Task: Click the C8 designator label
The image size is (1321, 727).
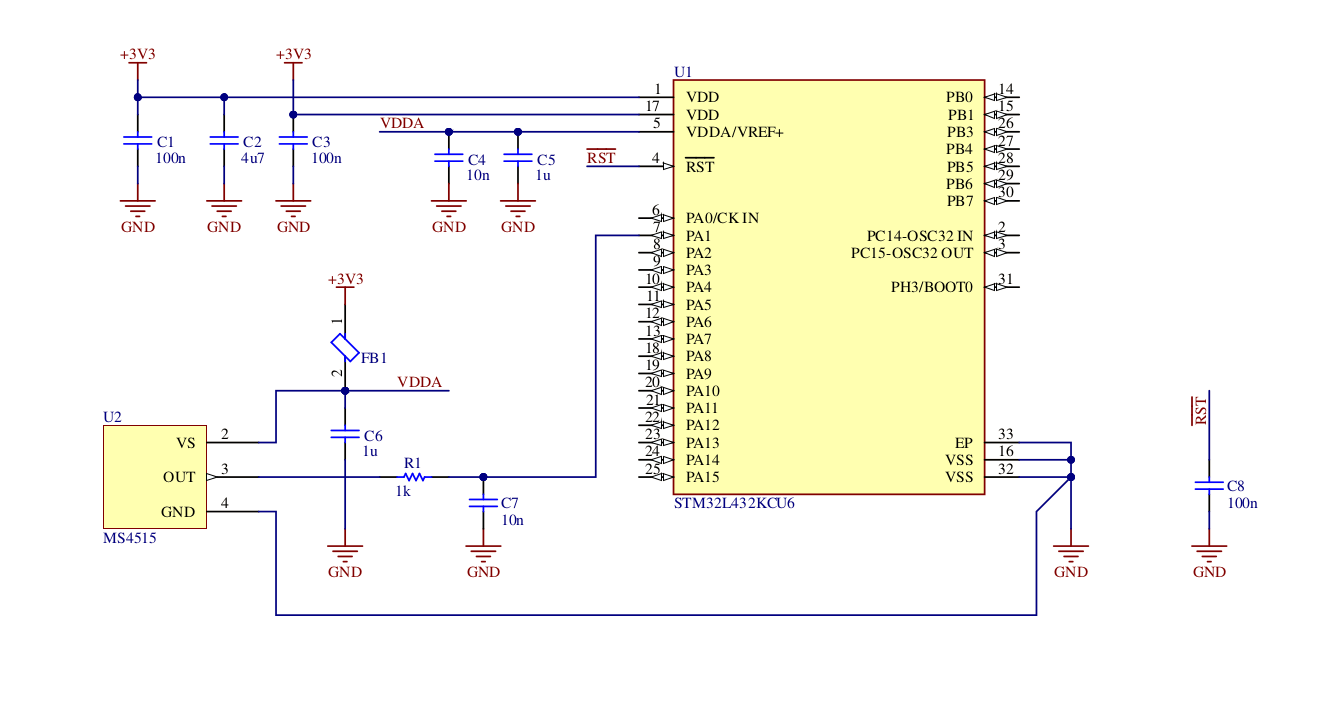Action: (1236, 486)
